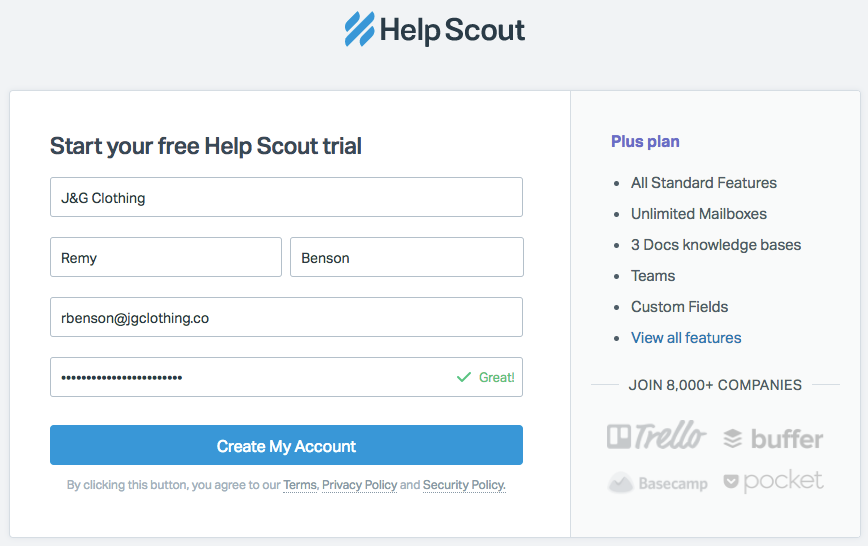The image size is (868, 546).
Task: Click the Buffer logo
Action: click(773, 439)
